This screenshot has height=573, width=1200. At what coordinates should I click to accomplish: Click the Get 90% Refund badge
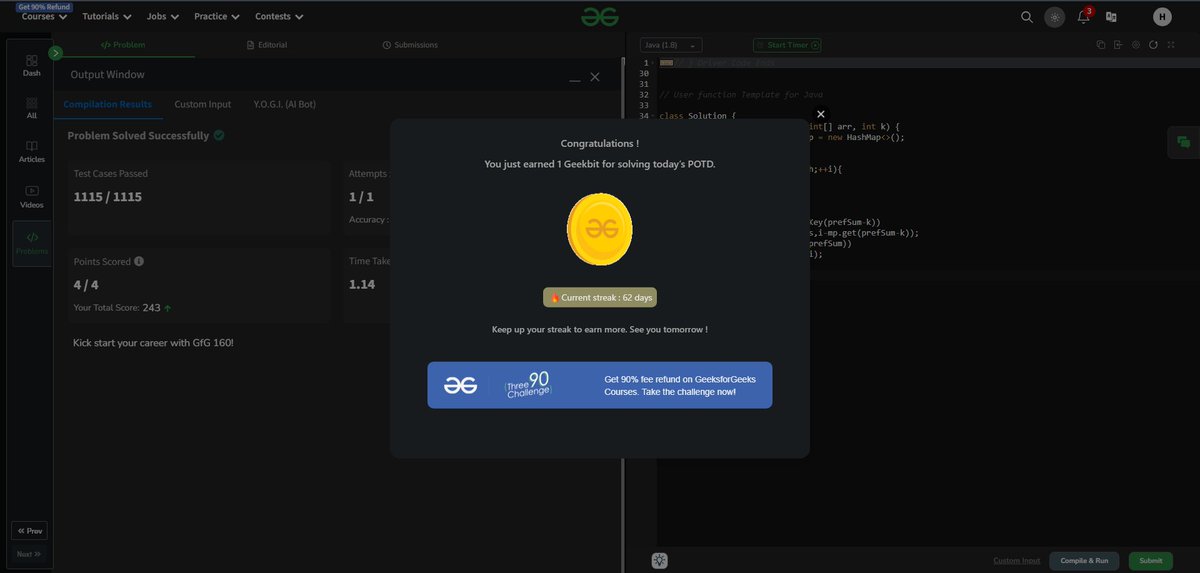pyautogui.click(x=44, y=6)
